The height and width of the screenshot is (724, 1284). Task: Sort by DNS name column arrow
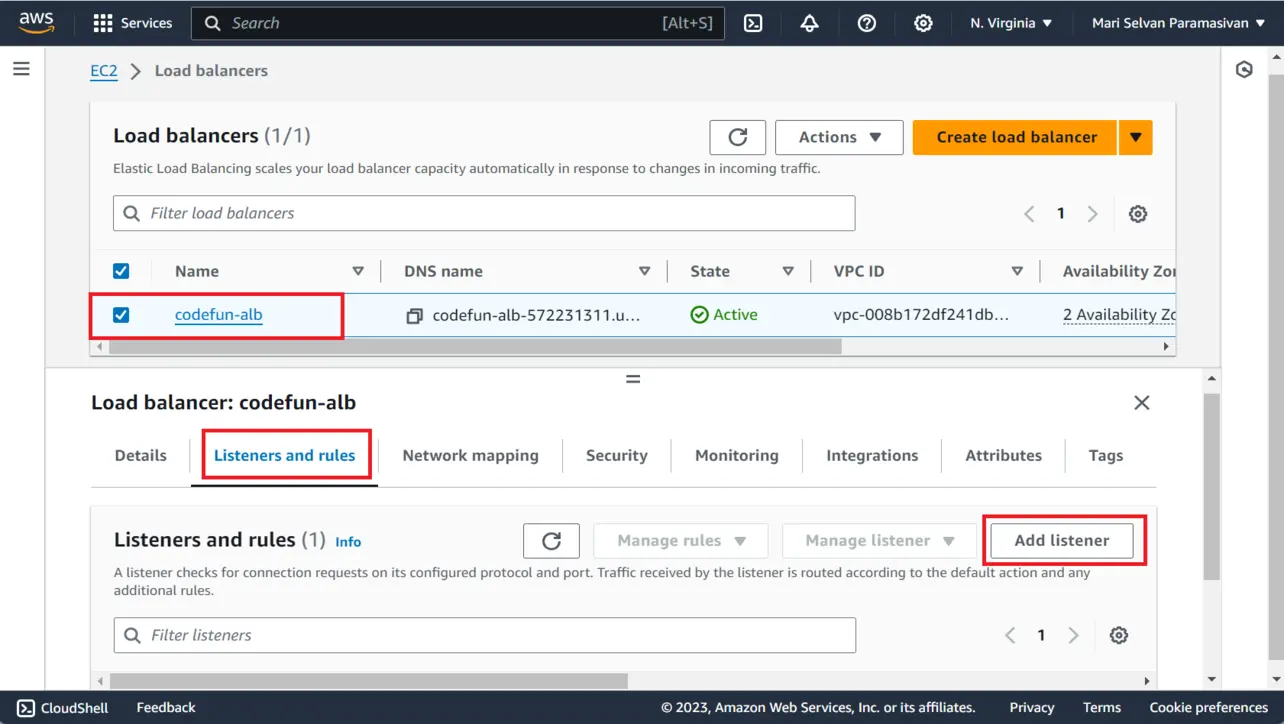644,271
